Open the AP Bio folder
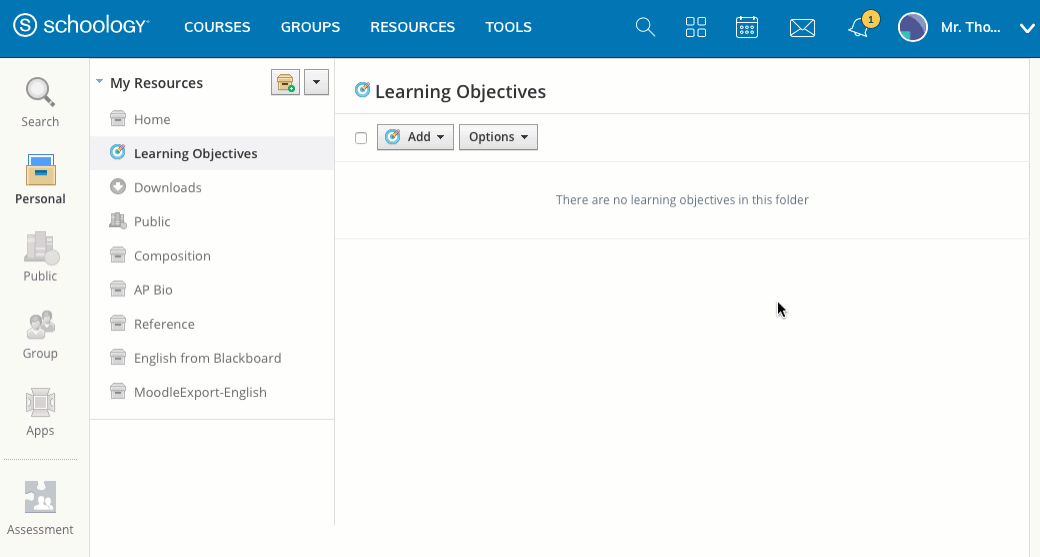Screen dimensions: 1040x557 (153, 290)
